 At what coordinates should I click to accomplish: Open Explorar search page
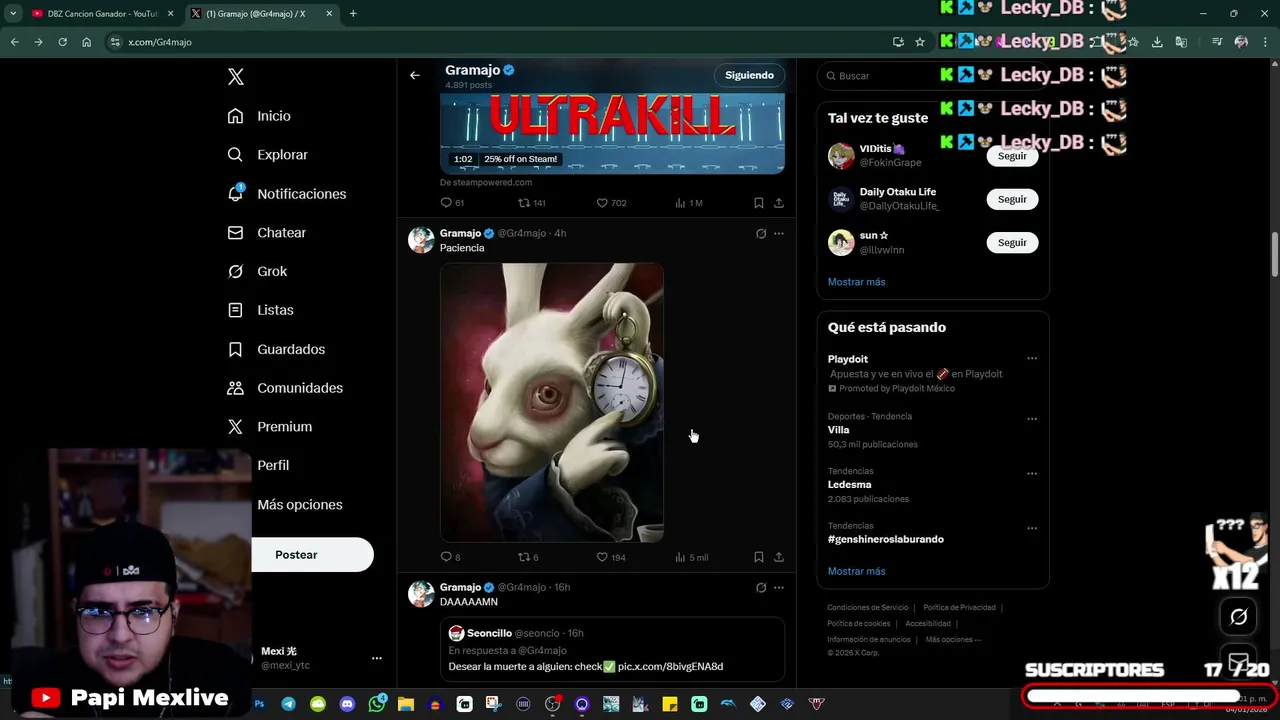coord(267,155)
